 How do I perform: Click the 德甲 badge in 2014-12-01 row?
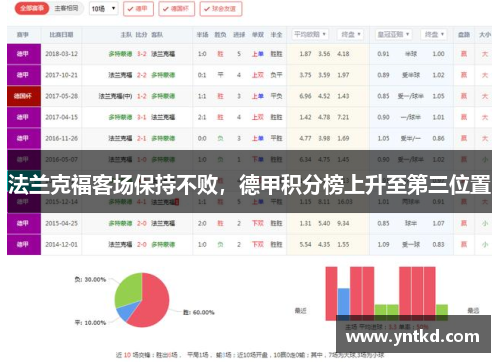pyautogui.click(x=24, y=244)
